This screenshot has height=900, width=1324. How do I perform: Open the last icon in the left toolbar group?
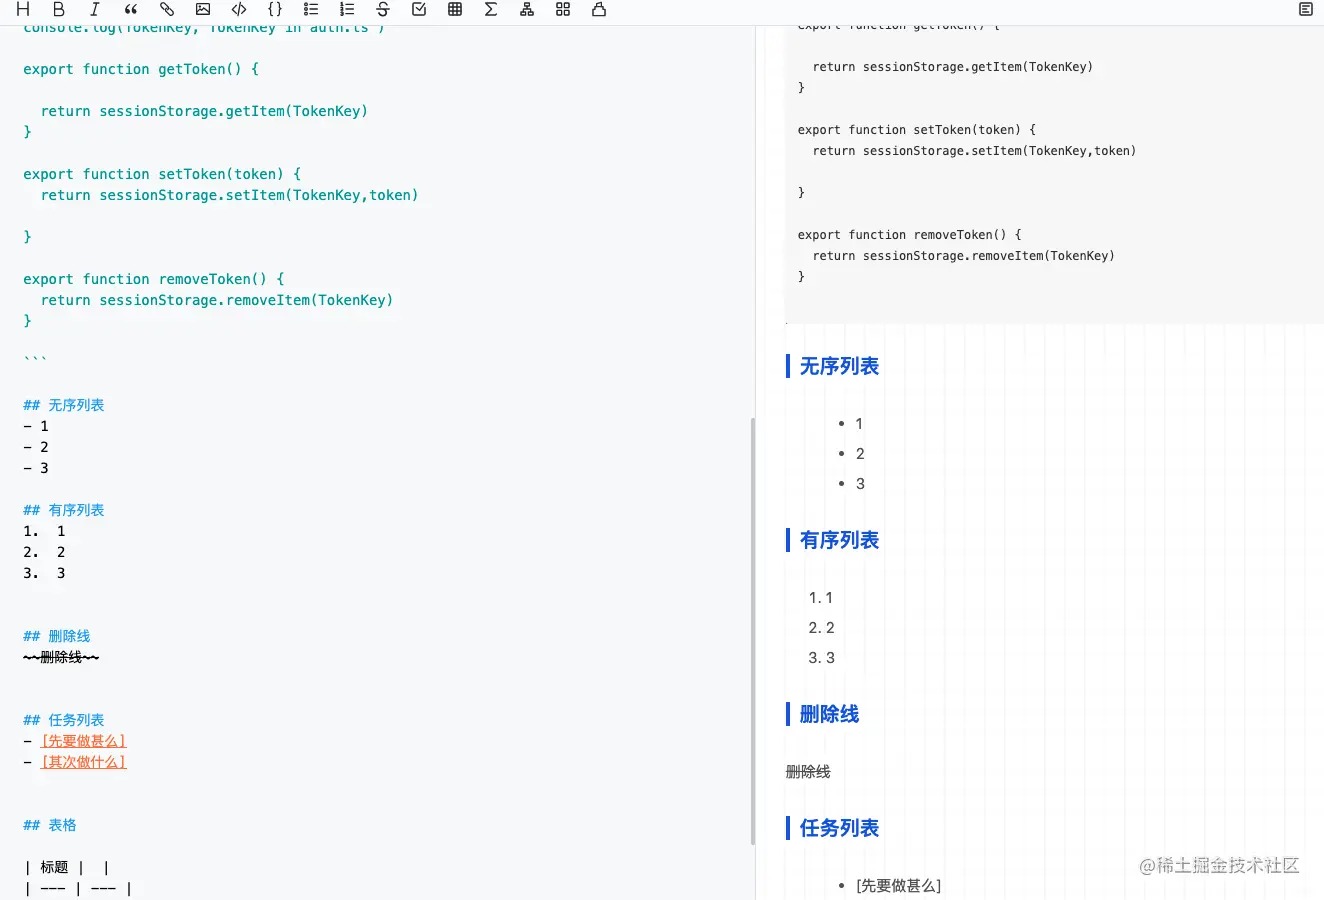pyautogui.click(x=599, y=9)
